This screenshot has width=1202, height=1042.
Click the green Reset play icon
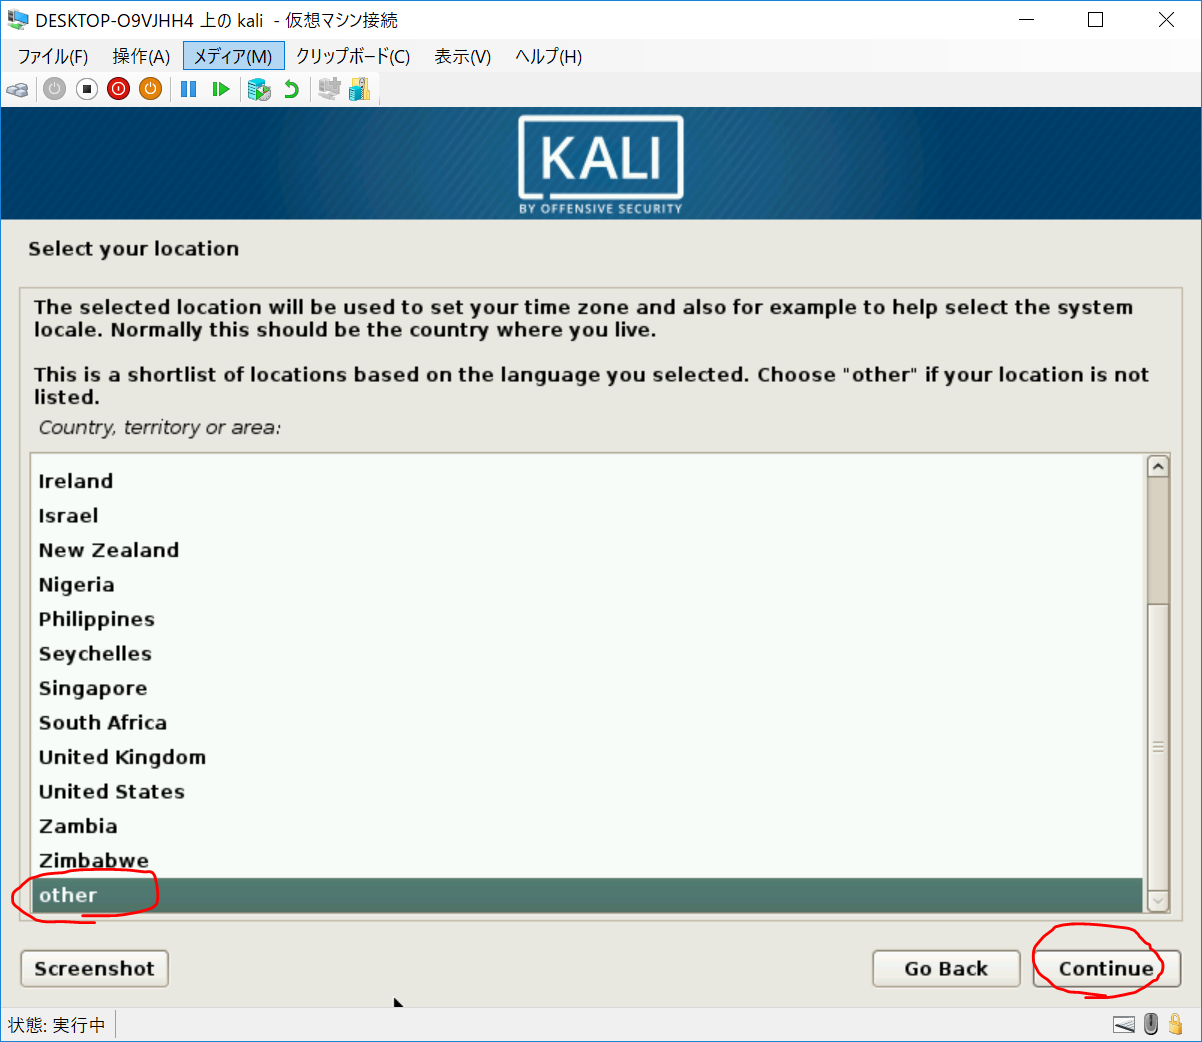[221, 89]
